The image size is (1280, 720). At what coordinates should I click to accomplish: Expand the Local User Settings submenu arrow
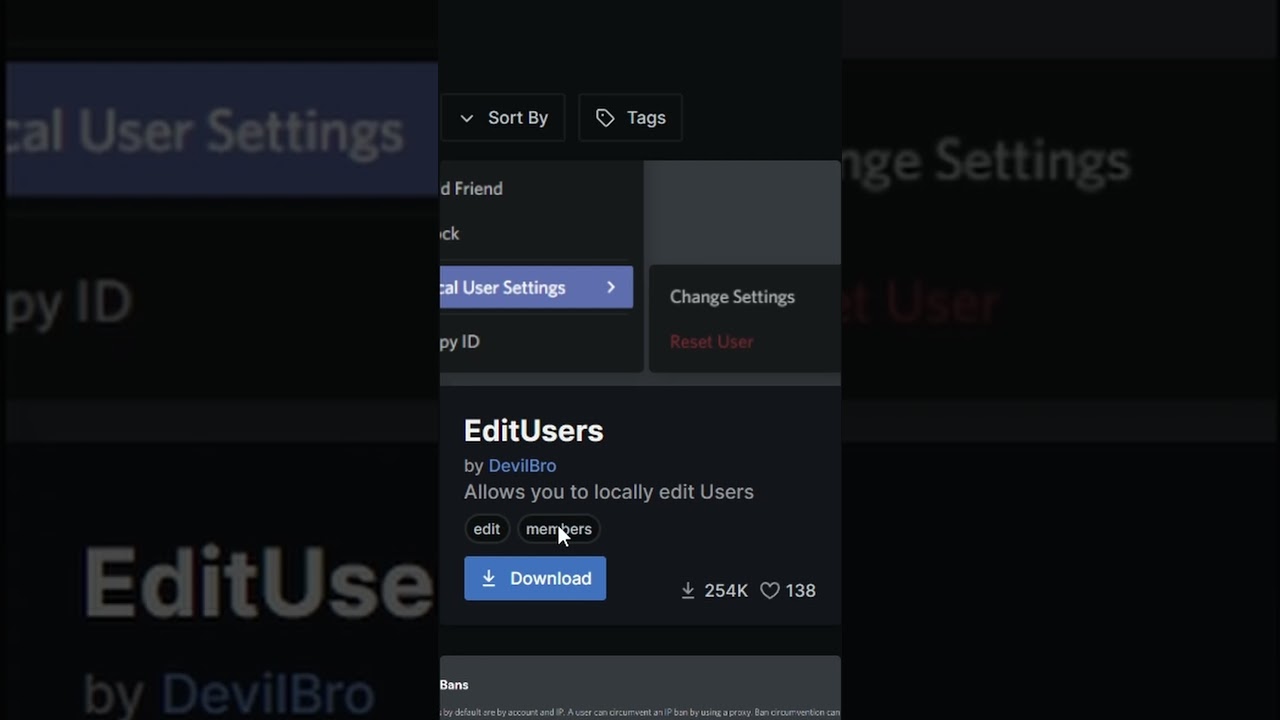click(x=611, y=287)
